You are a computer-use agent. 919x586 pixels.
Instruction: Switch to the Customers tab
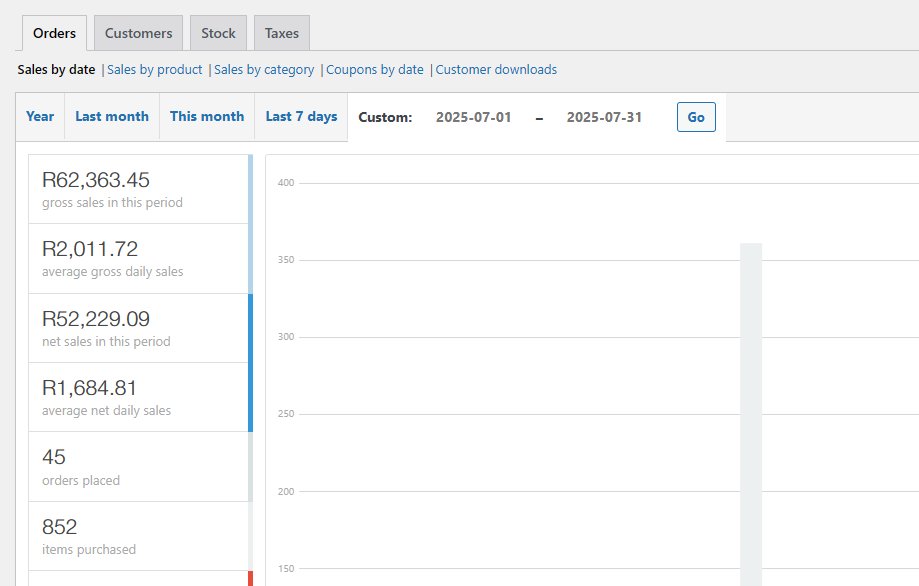(138, 33)
